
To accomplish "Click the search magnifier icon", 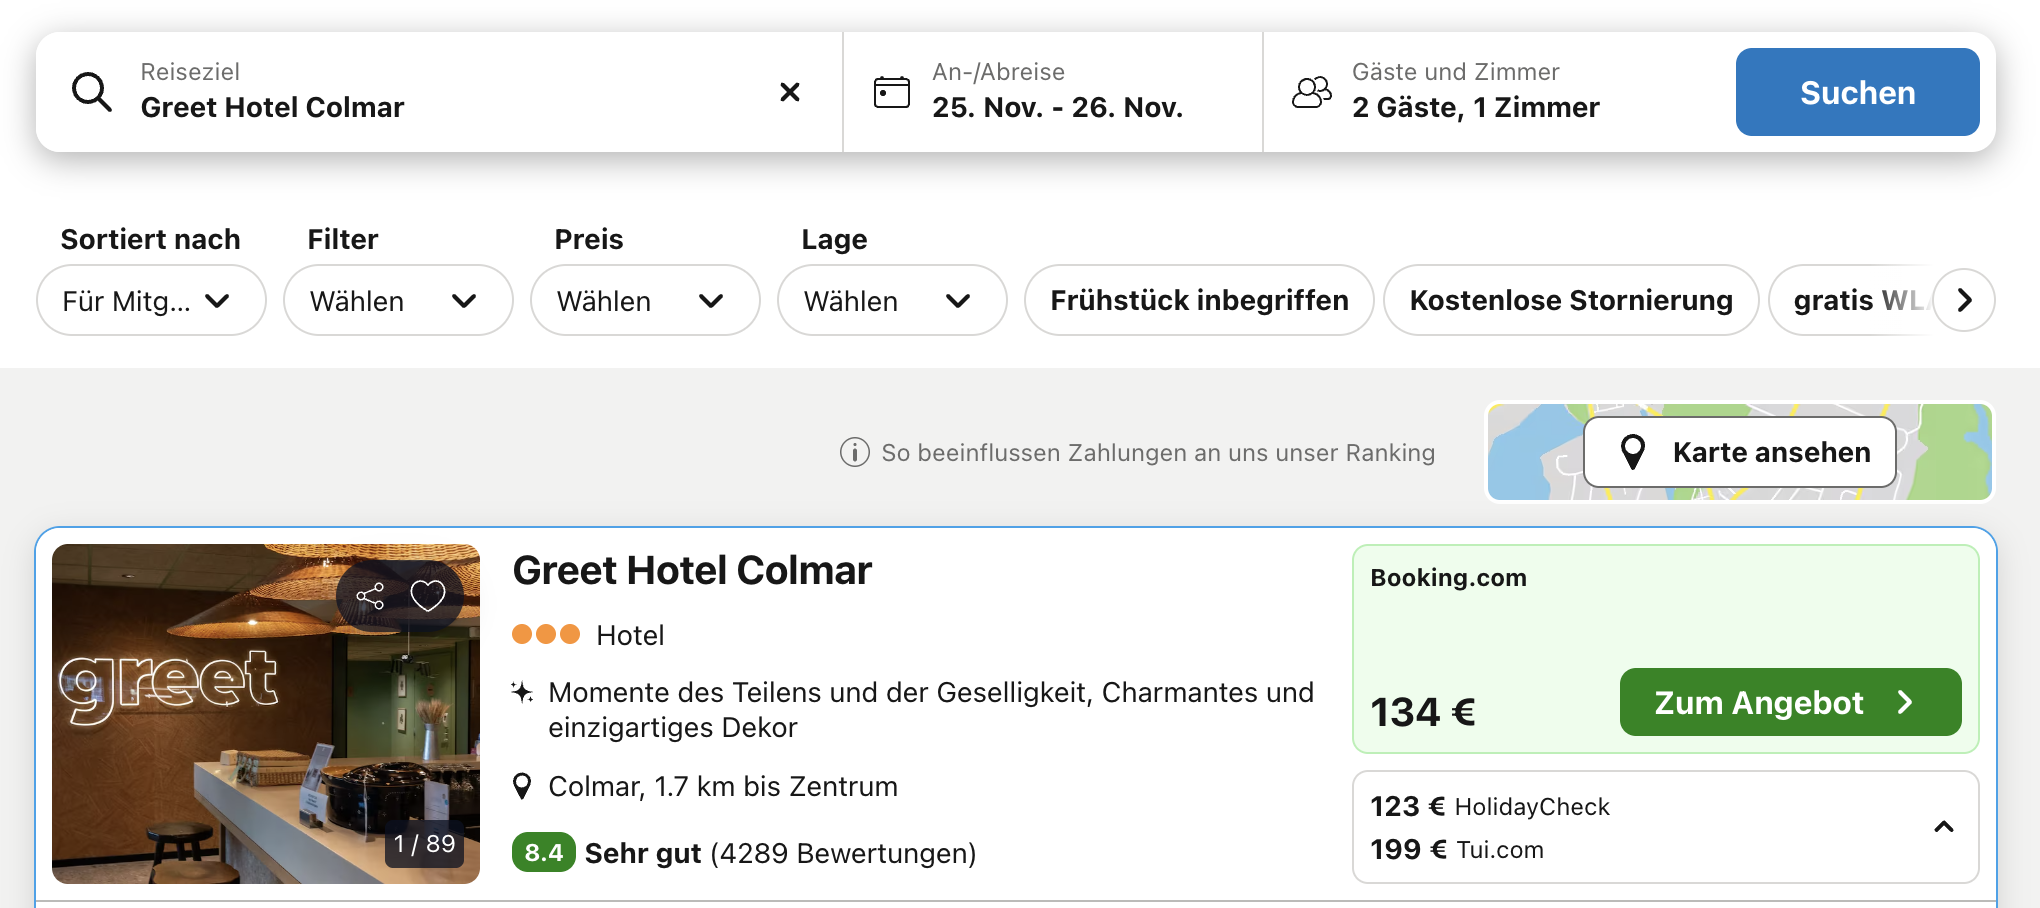I will tap(91, 92).
